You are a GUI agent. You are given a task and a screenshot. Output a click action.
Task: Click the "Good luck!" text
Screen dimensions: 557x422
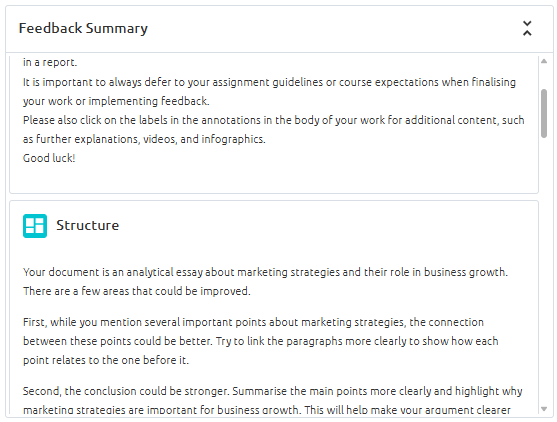tap(49, 158)
